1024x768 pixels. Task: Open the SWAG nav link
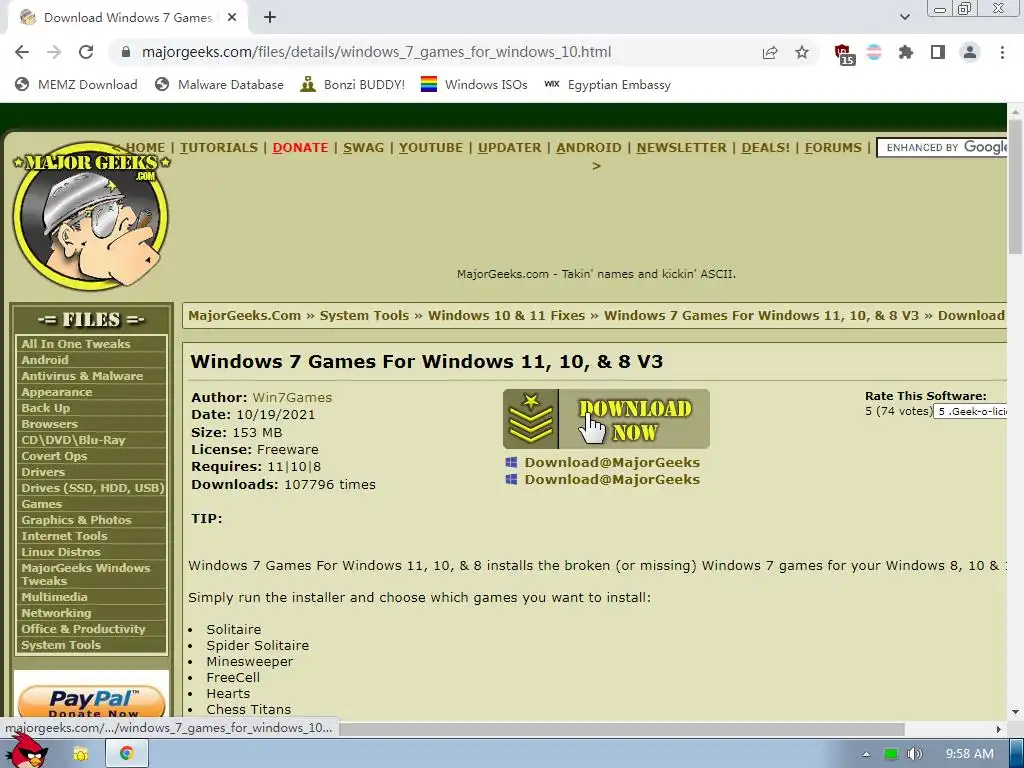[363, 148]
